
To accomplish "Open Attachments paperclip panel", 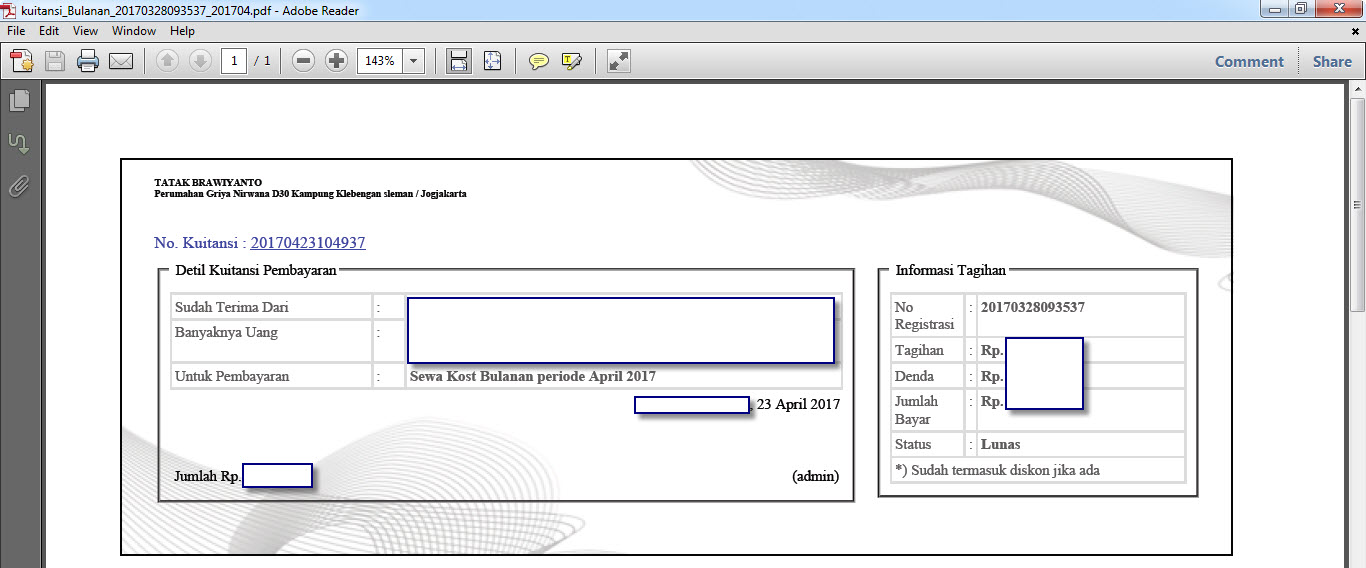I will (19, 186).
